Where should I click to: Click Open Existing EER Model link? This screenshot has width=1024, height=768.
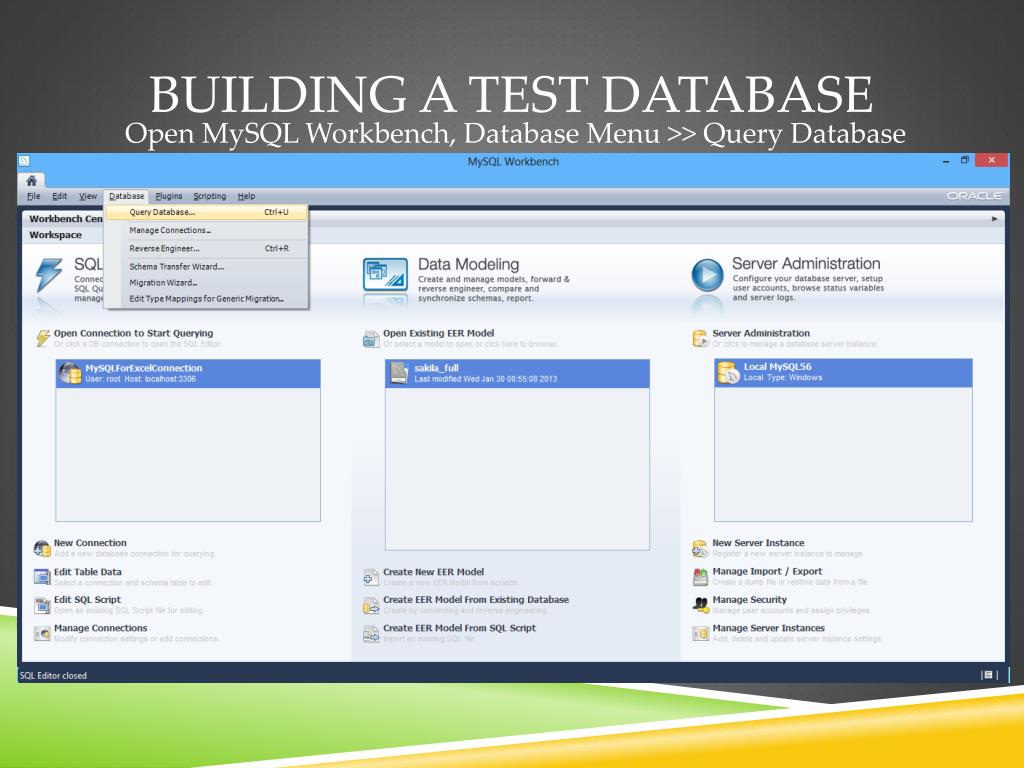(x=438, y=333)
